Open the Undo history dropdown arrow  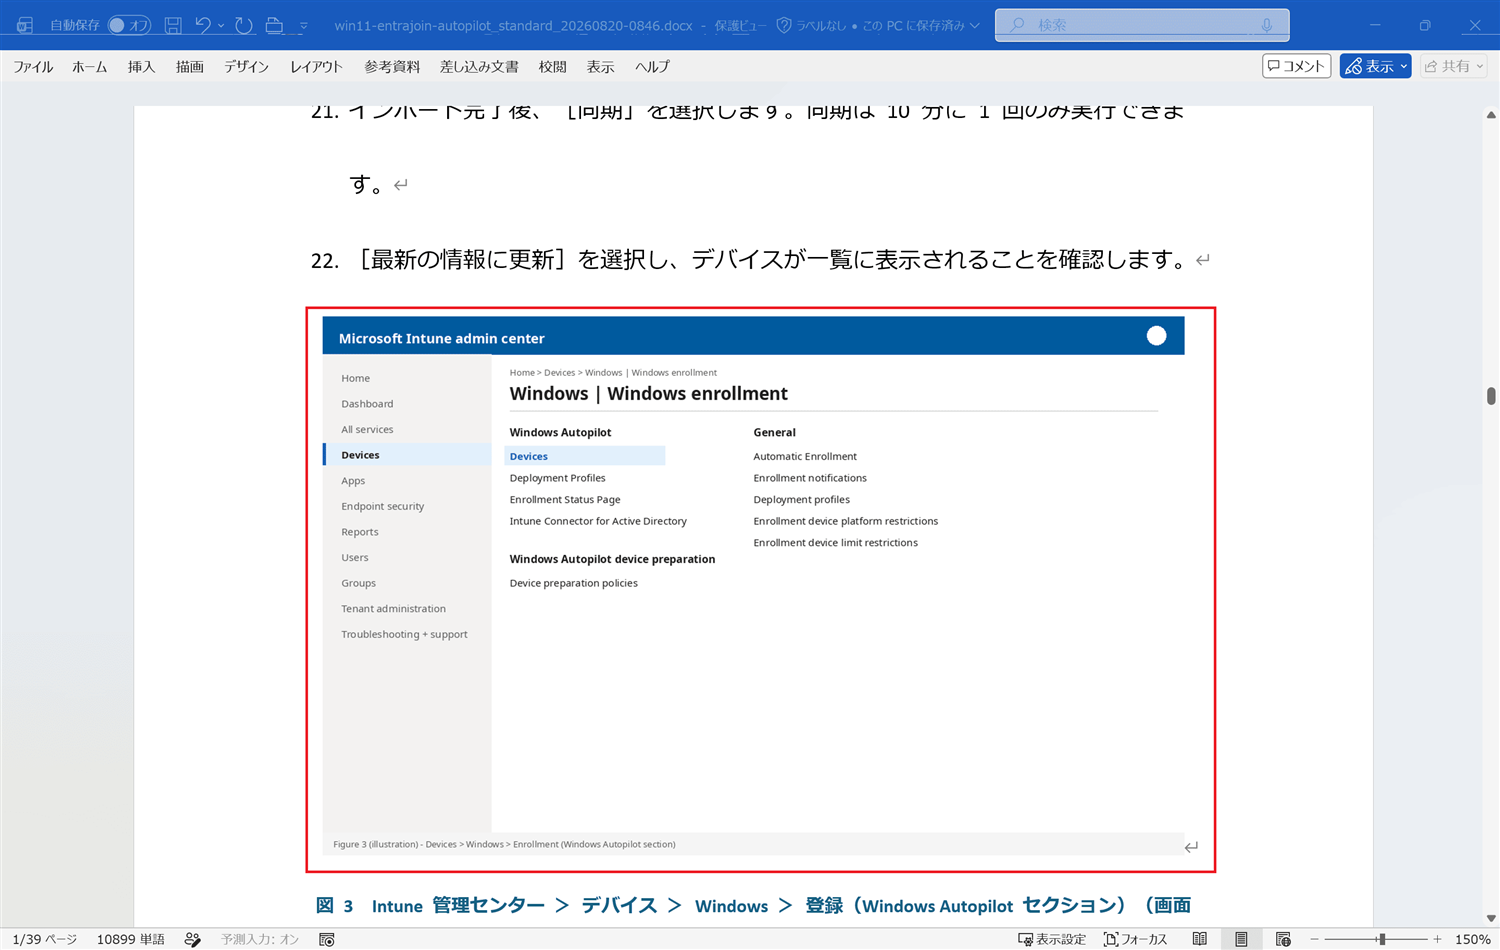coord(221,25)
